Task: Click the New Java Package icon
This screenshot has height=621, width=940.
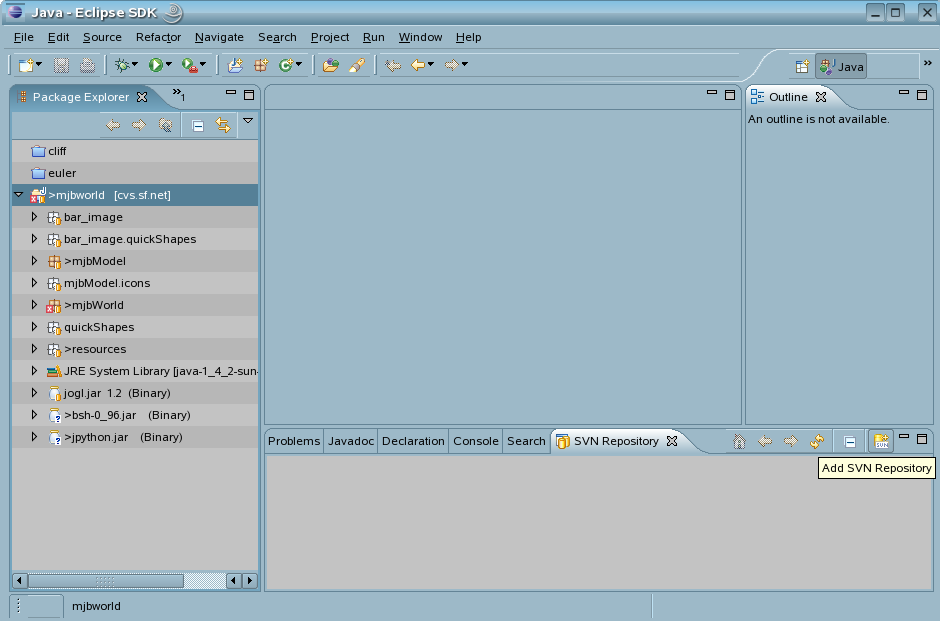Action: point(261,65)
